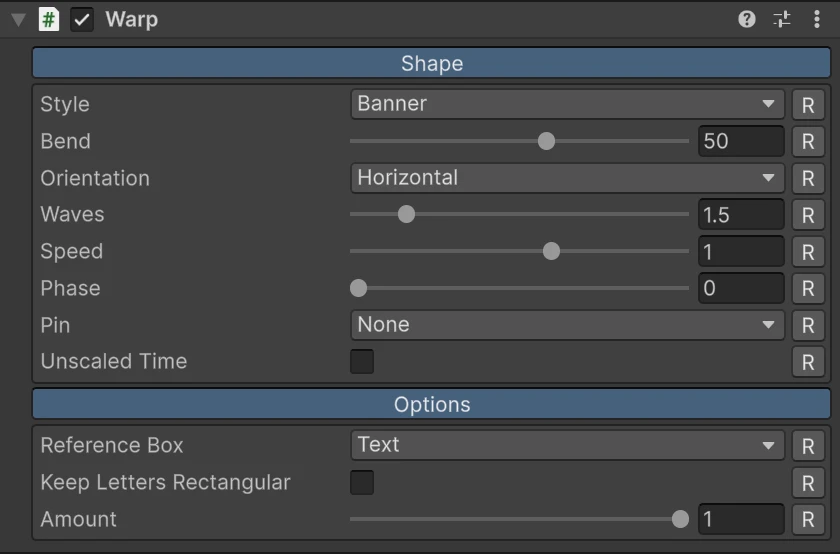This screenshot has width=840, height=554.
Task: Reset Phase with its R button
Action: (808, 288)
